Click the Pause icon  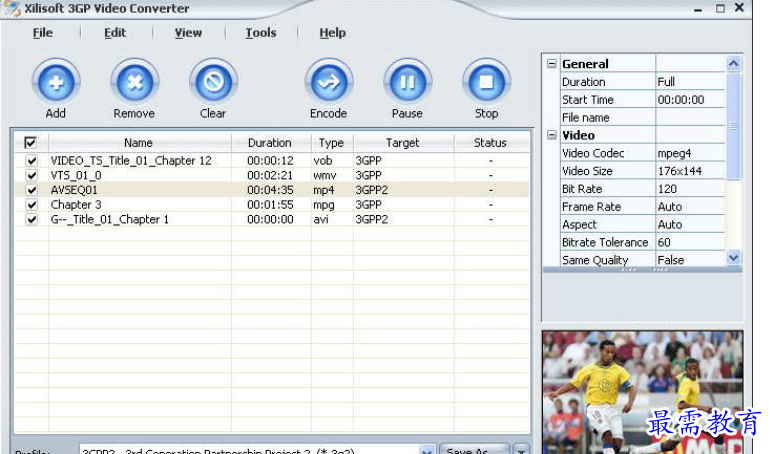408,82
